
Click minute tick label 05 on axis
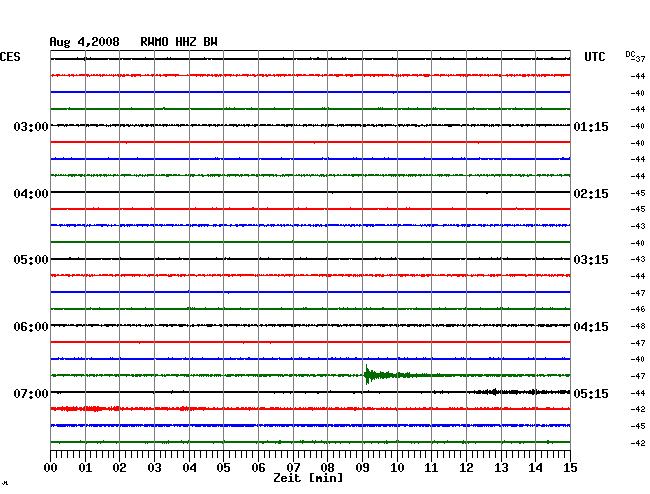[223, 467]
